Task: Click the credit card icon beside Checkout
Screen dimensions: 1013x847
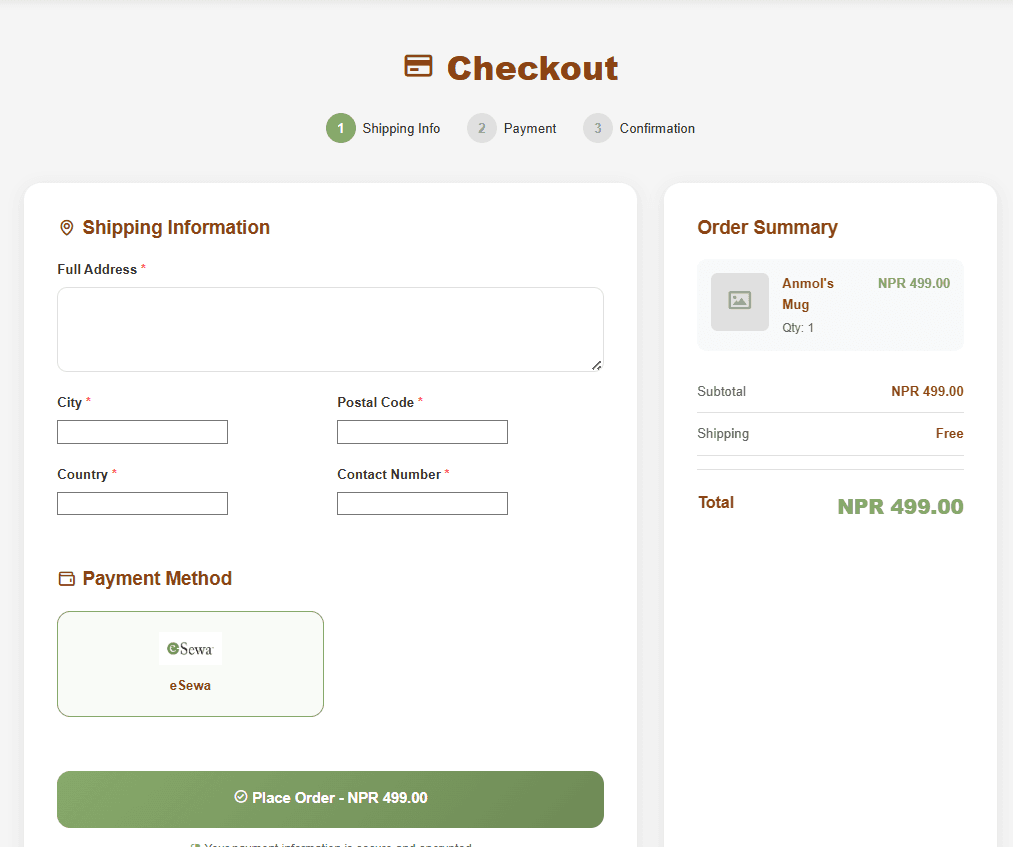Action: click(x=418, y=66)
